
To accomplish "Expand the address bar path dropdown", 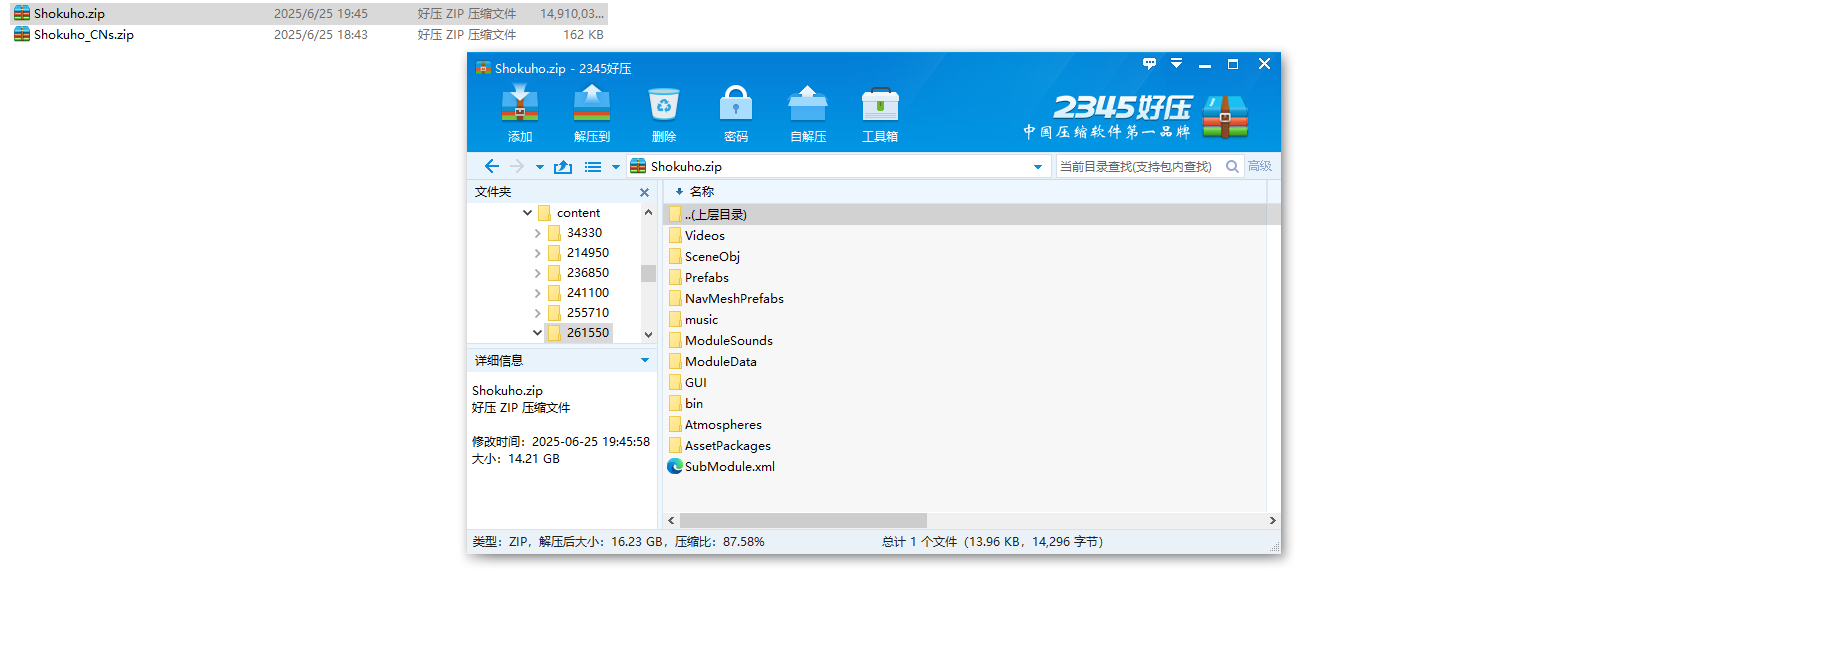I will [1038, 167].
